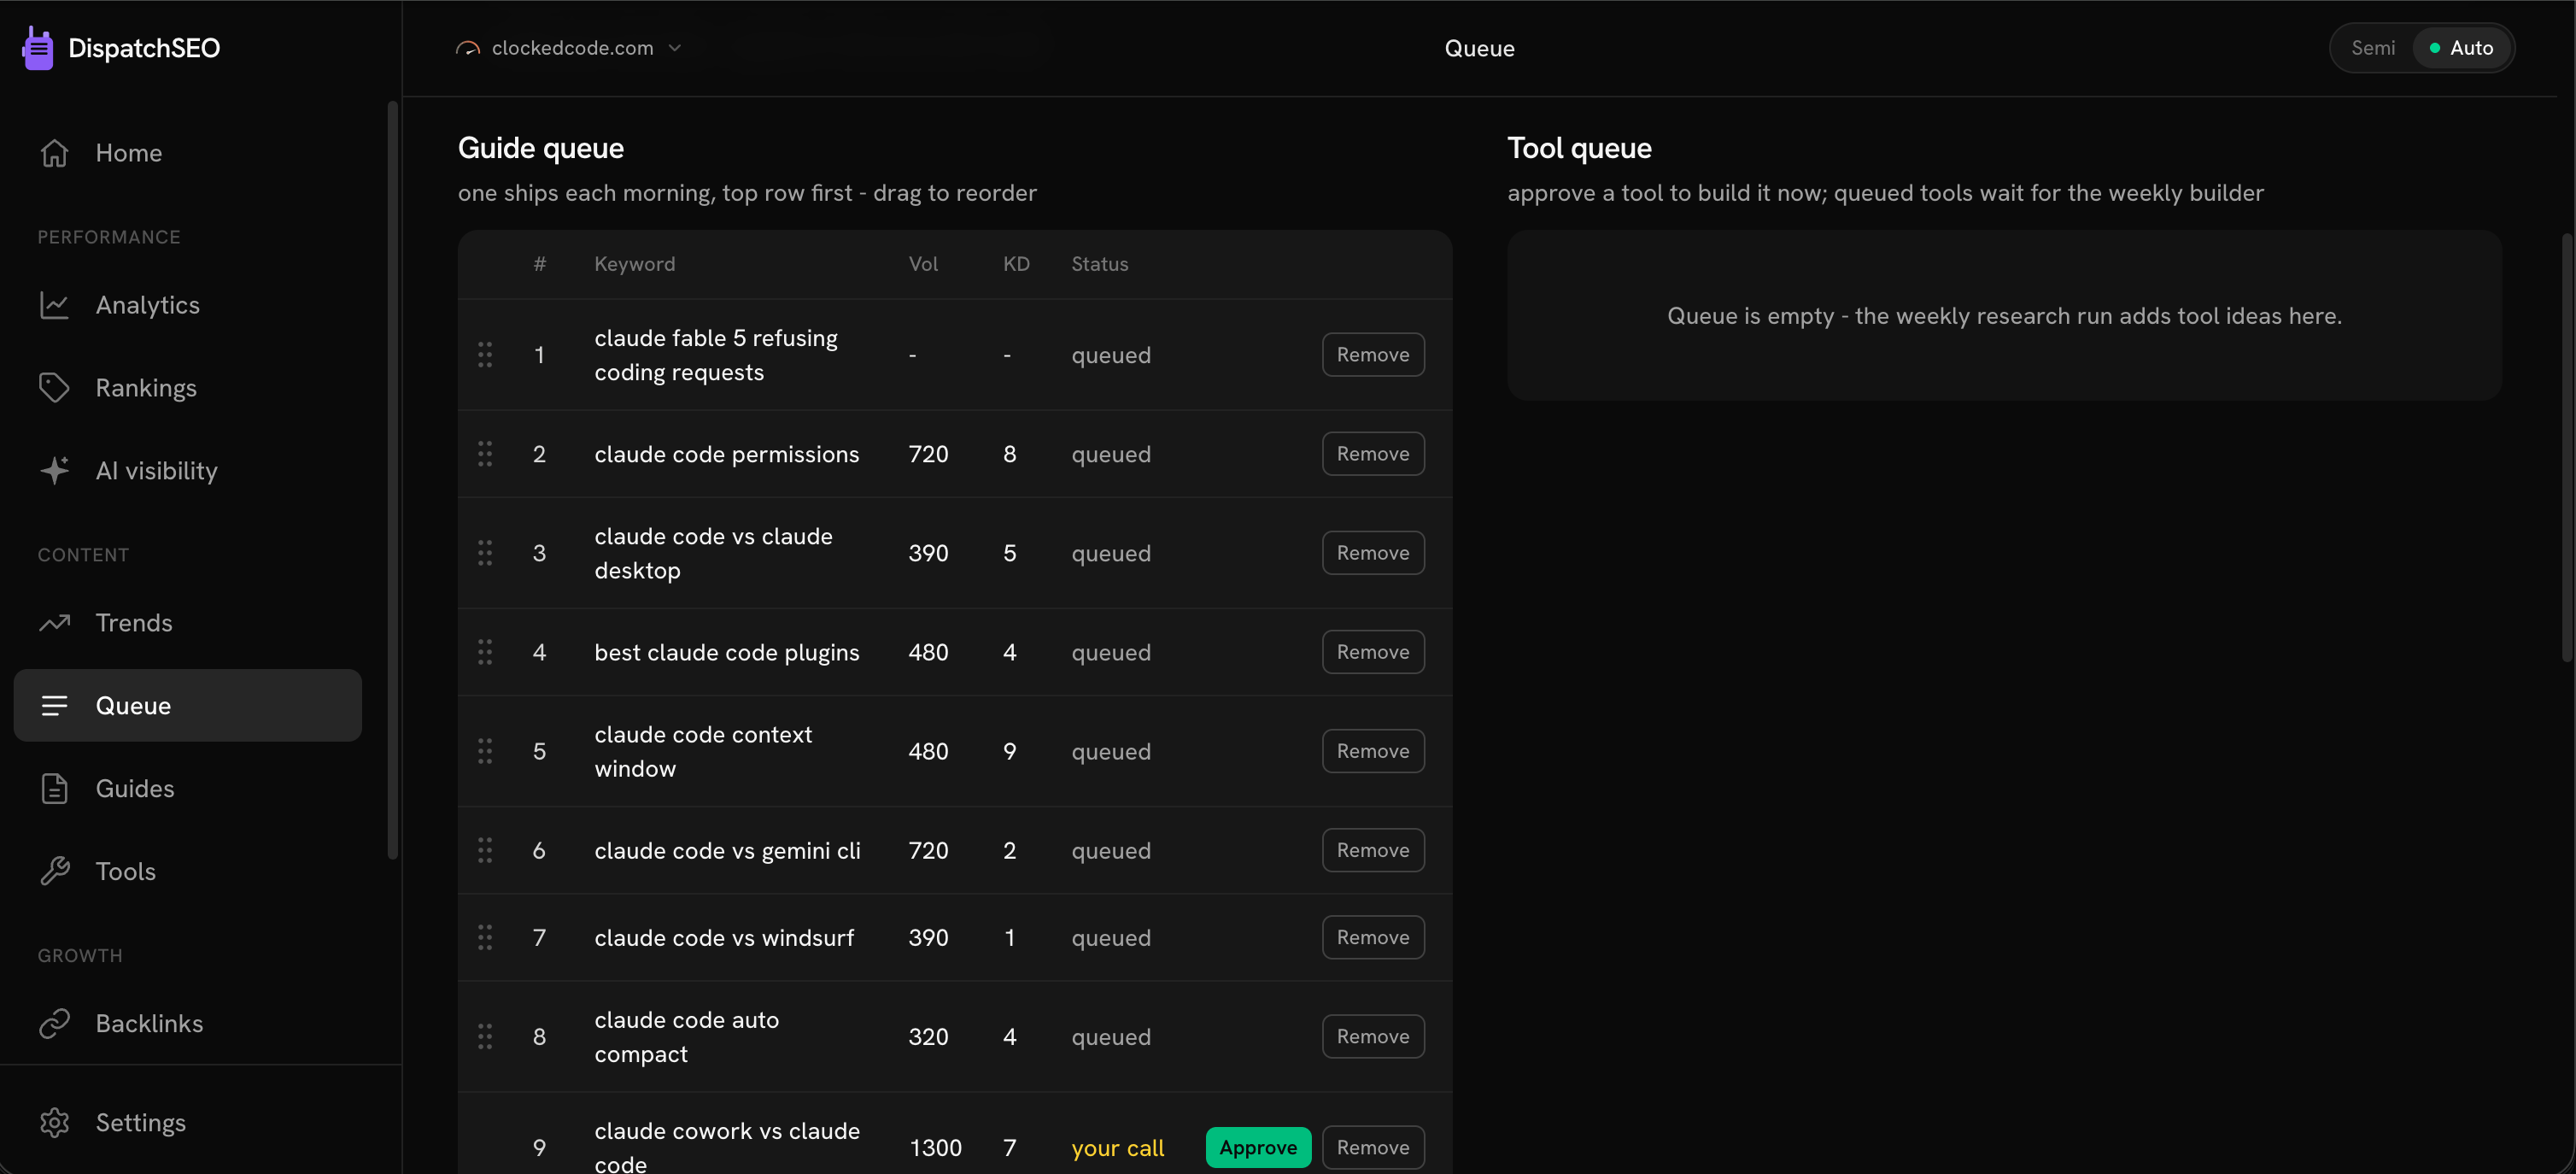The height and width of the screenshot is (1174, 2576).
Task: Click the Status column header
Action: point(1099,264)
